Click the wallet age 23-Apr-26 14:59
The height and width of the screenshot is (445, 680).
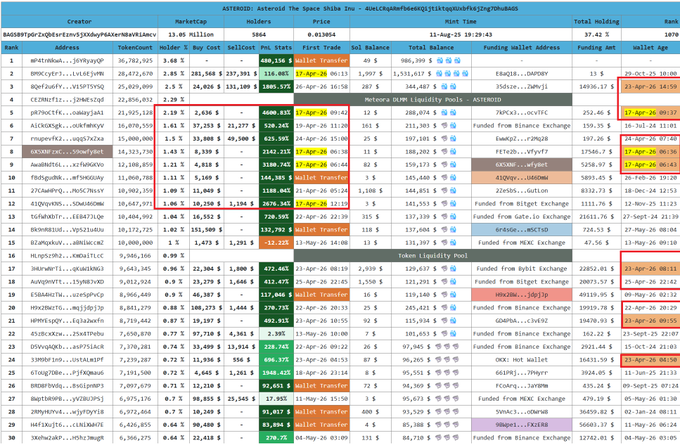point(650,87)
